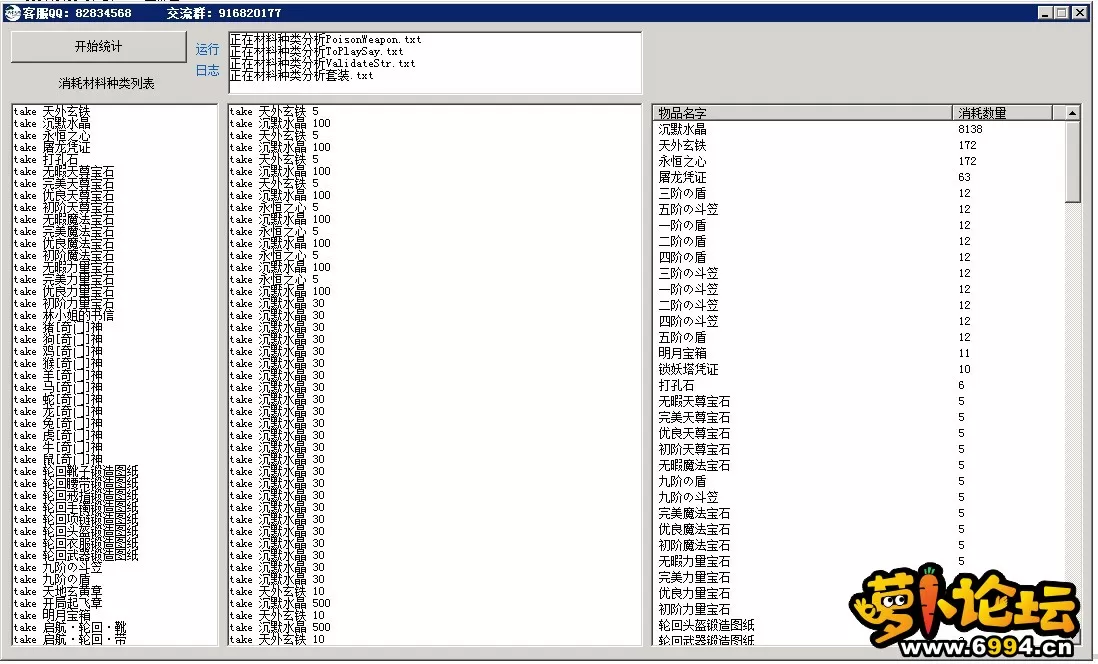Image resolution: width=1098 pixels, height=664 pixels.
Task: Select 'take 屠龙凭证' in material type list
Action: [x=52, y=148]
